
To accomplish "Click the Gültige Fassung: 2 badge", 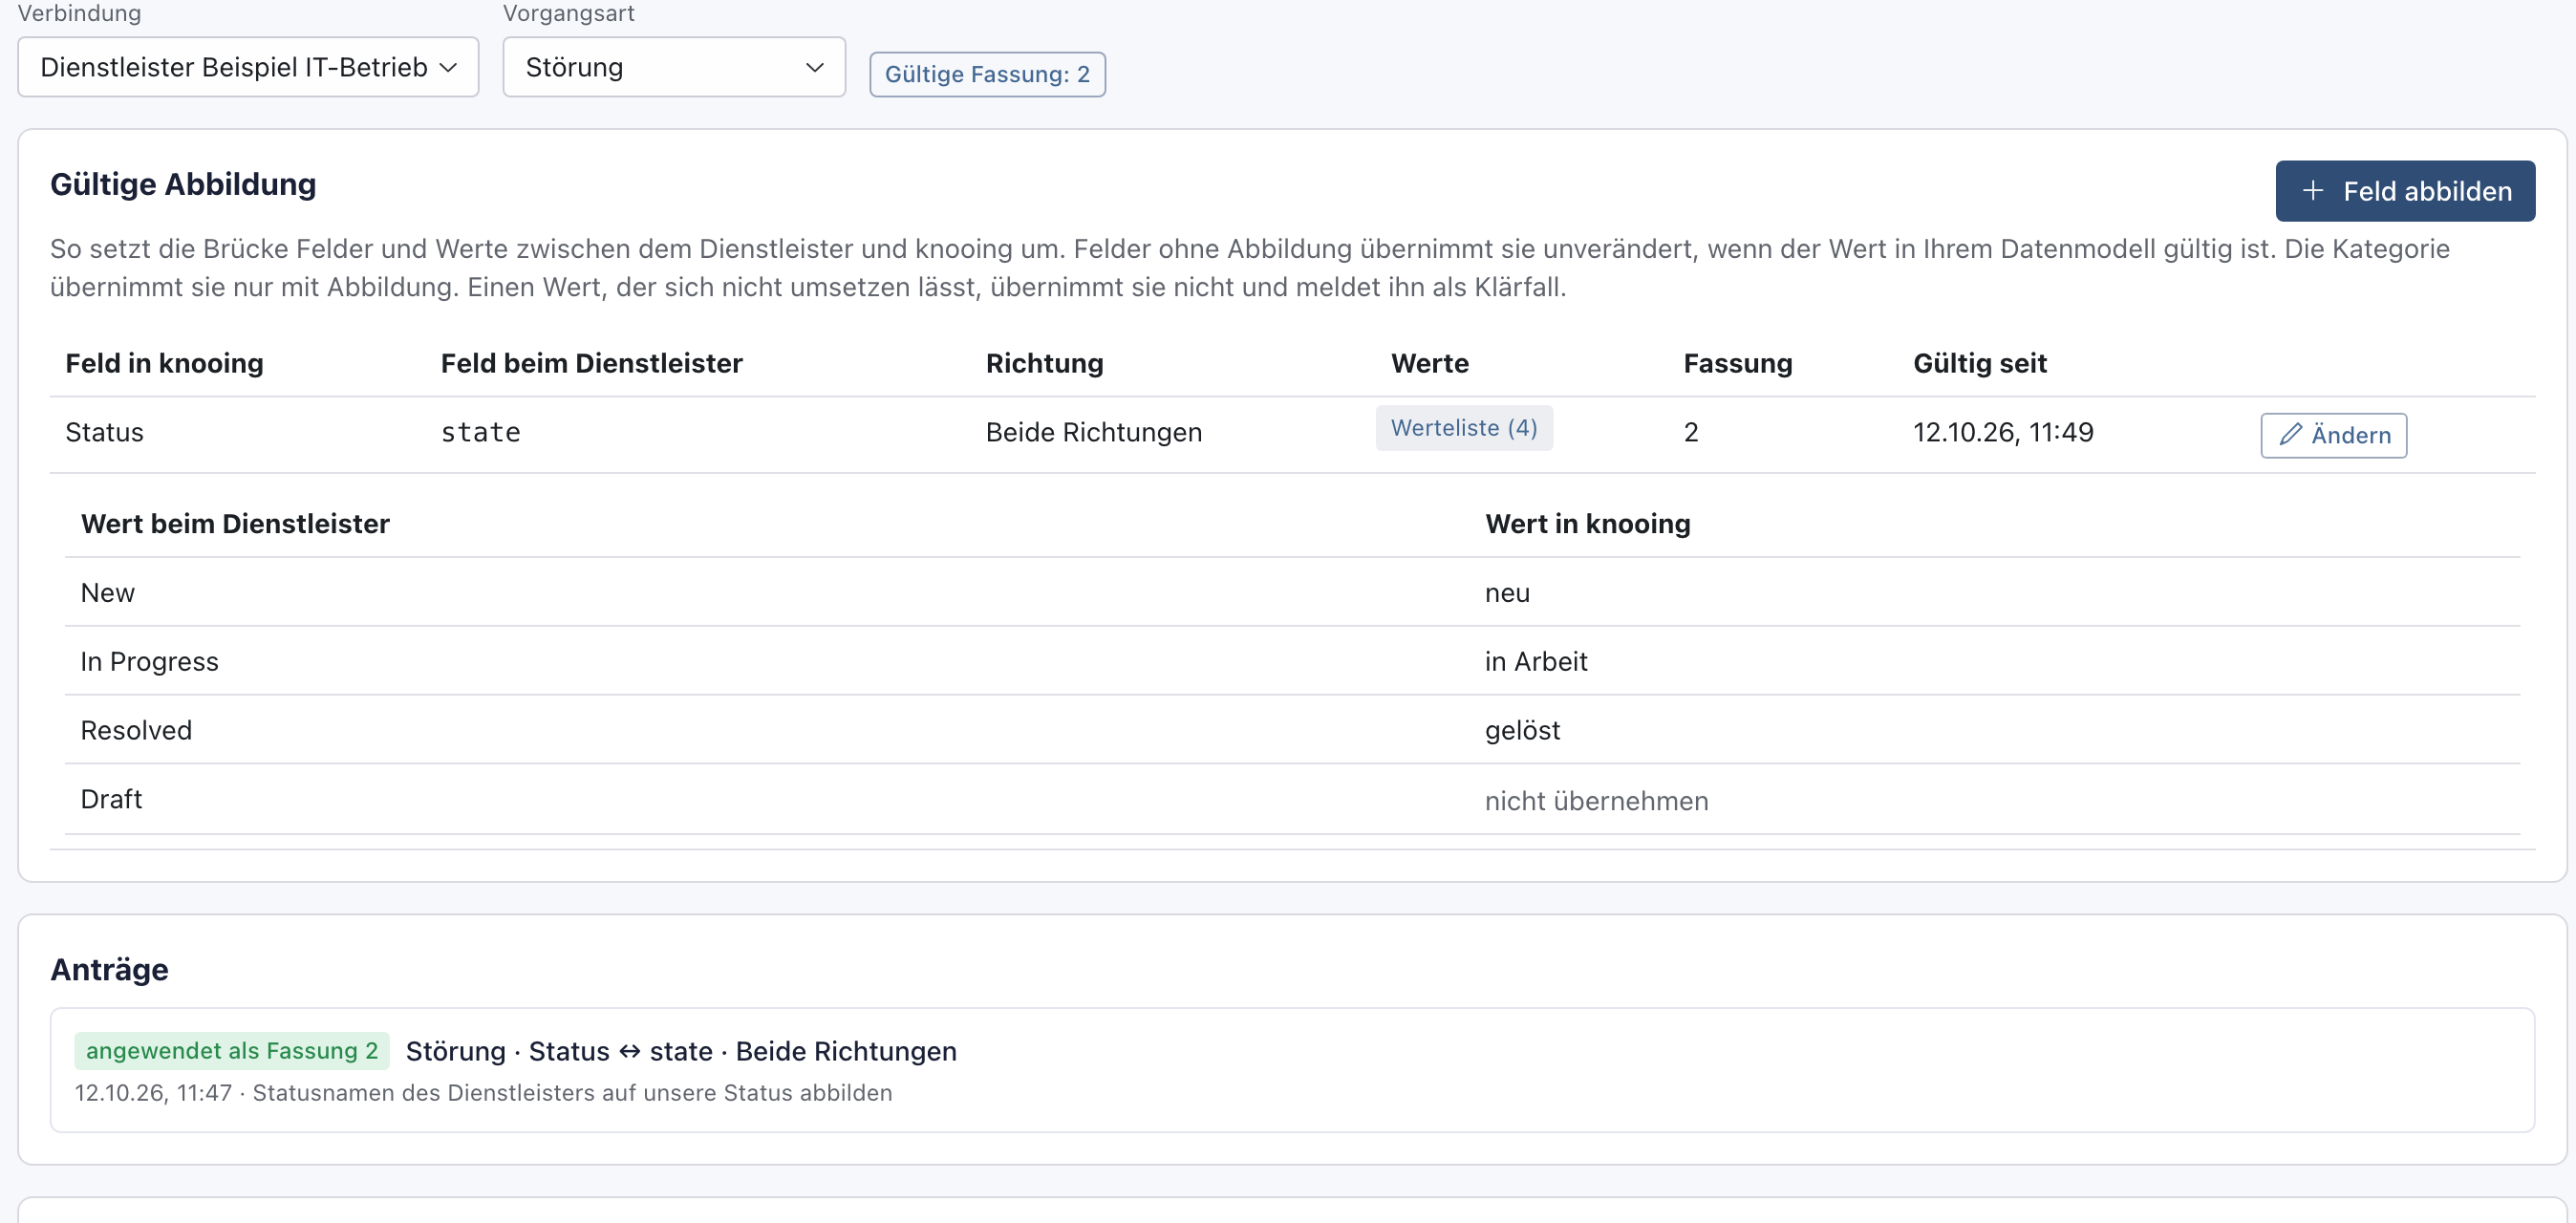I will [x=987, y=74].
